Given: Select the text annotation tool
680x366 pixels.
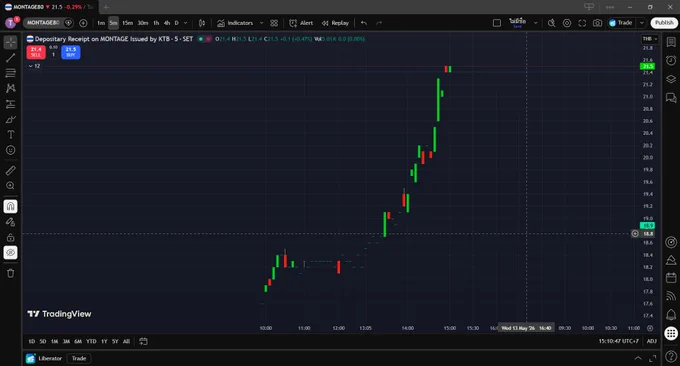Looking at the screenshot, I should click(10, 135).
